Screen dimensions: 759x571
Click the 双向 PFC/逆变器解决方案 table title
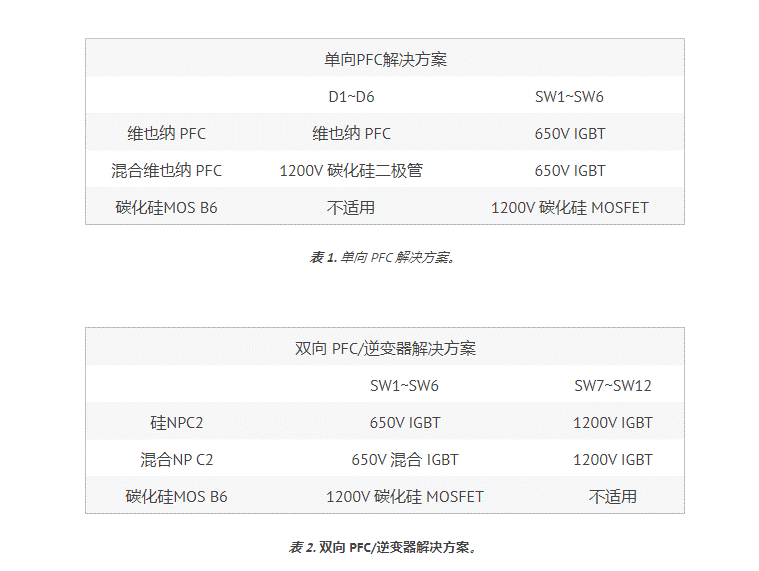385,349
